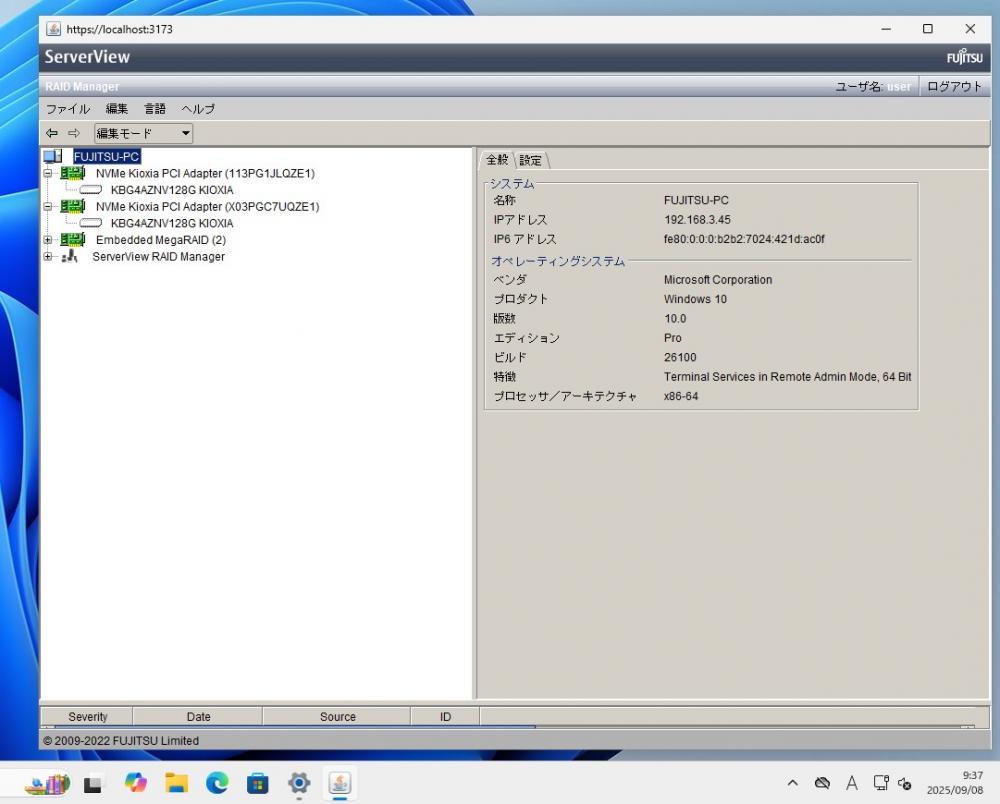Click the forward arrow in the toolbar
The width and height of the screenshot is (1000, 804).
pyautogui.click(x=74, y=133)
